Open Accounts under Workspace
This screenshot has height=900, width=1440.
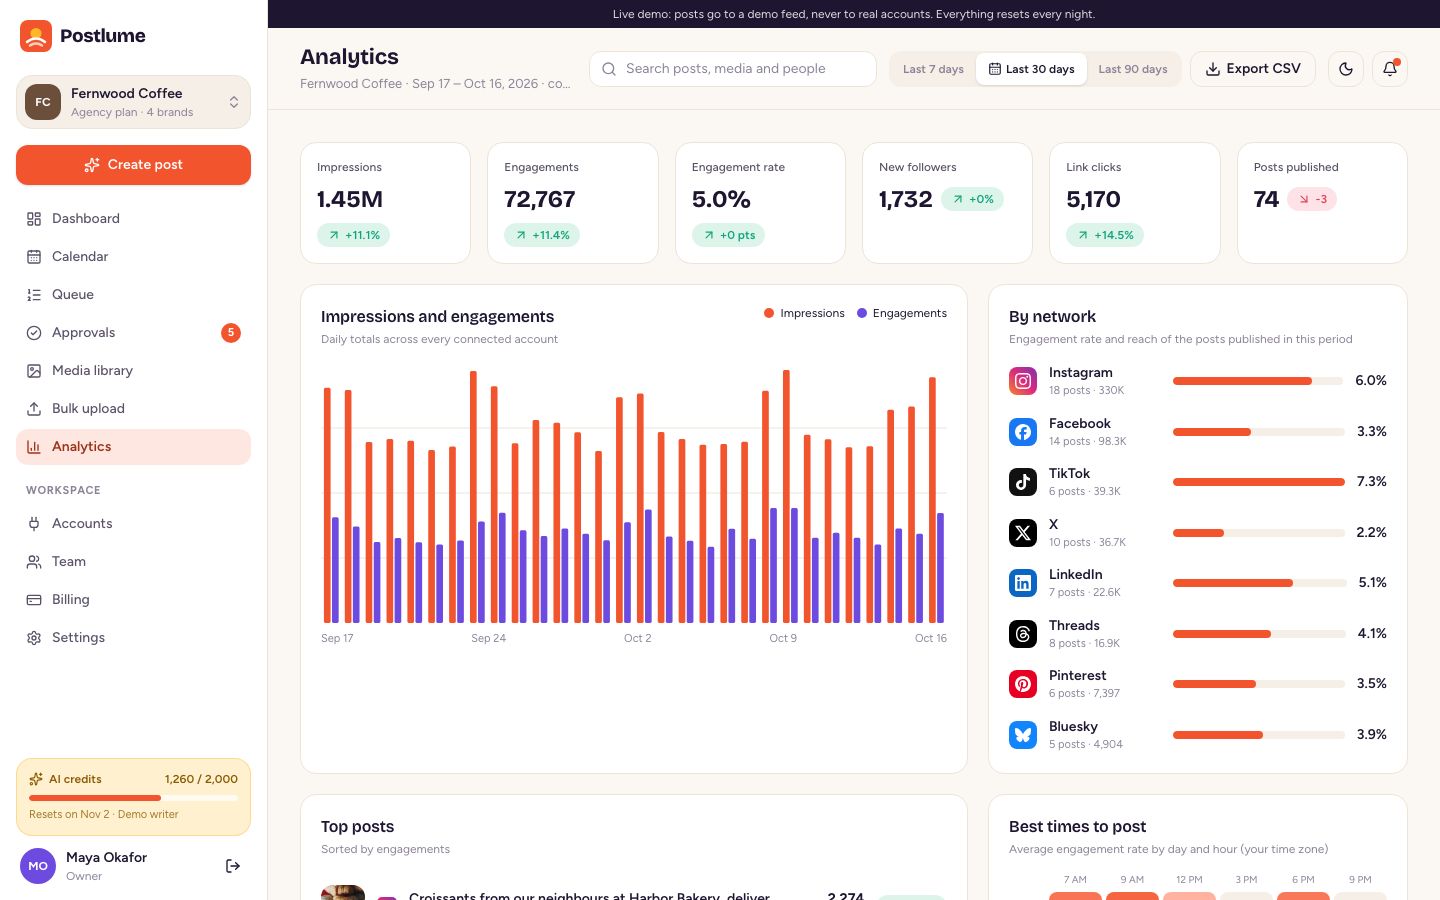(x=133, y=524)
